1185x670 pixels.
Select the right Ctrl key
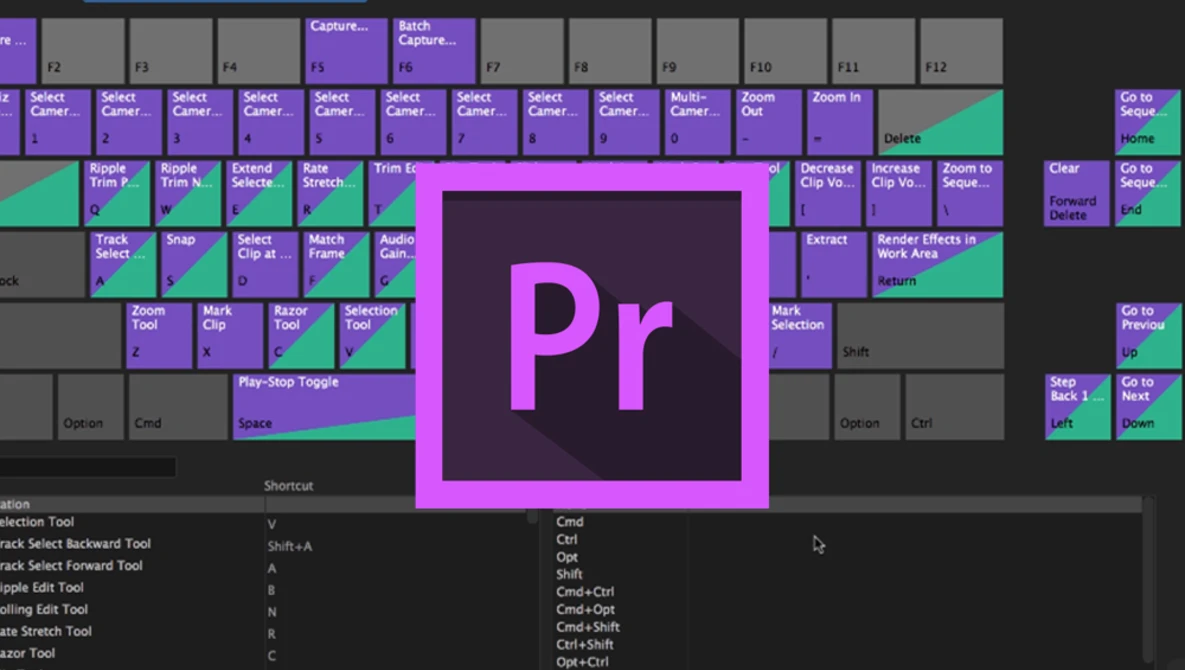954,406
